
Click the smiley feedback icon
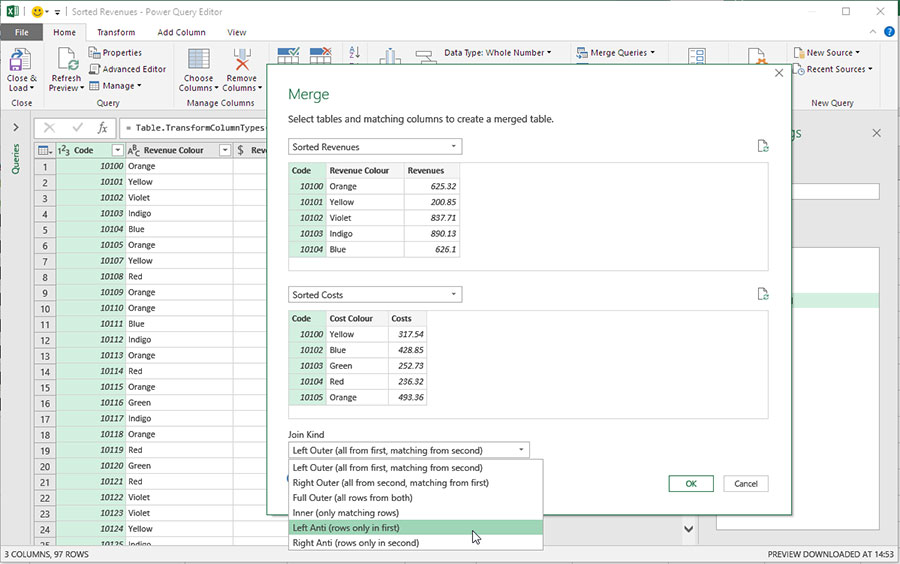(37, 11)
